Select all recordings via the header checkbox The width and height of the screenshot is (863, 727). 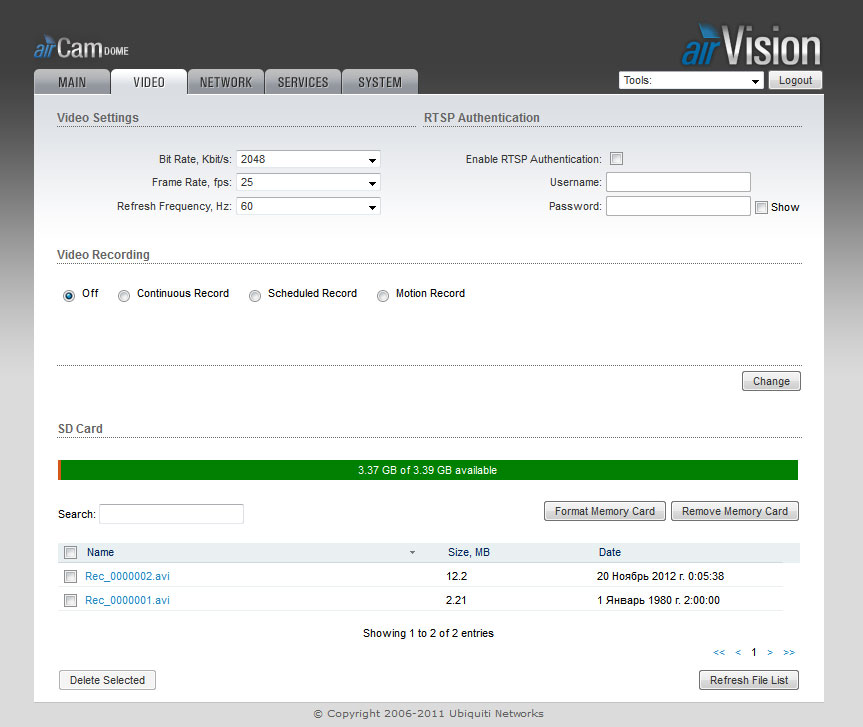(70, 552)
